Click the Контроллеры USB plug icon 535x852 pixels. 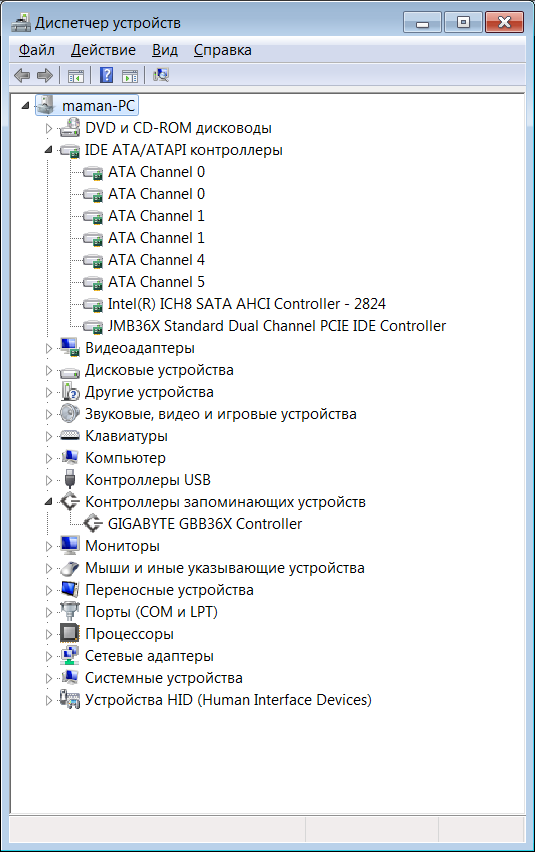point(70,479)
